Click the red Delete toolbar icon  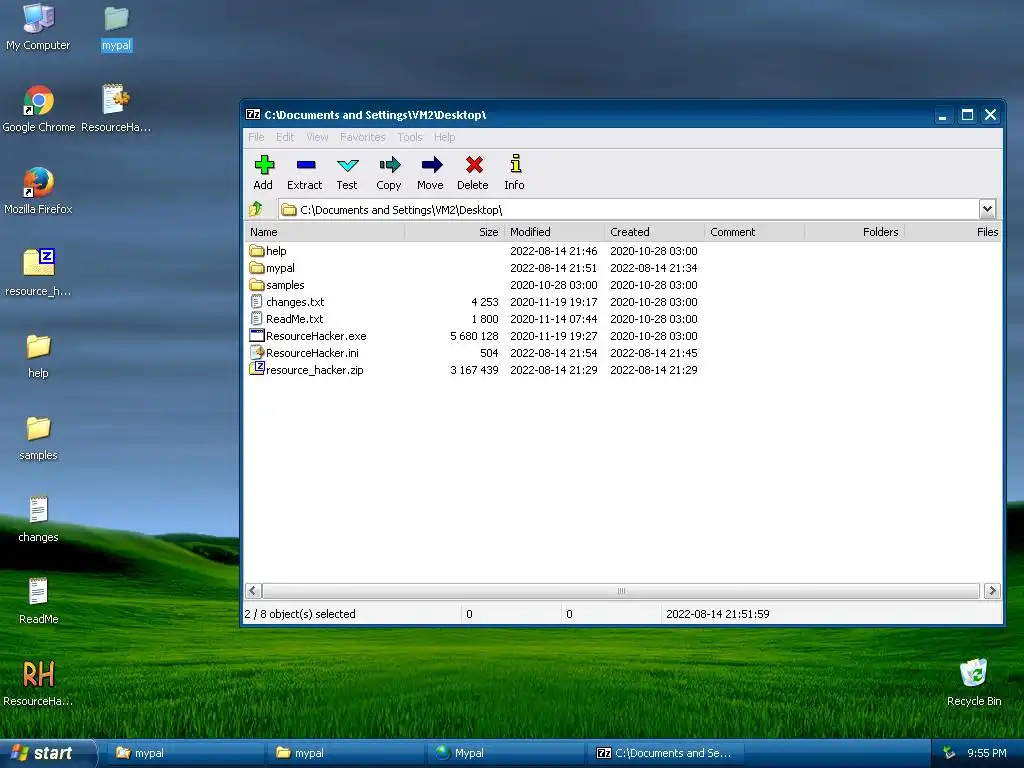tap(473, 172)
